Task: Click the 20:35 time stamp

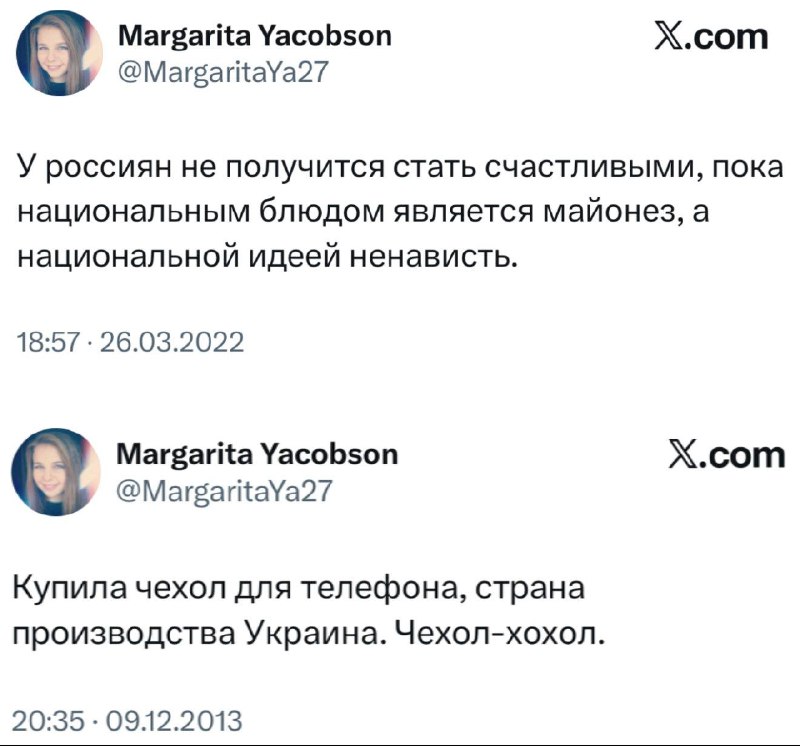Action: click(x=46, y=720)
